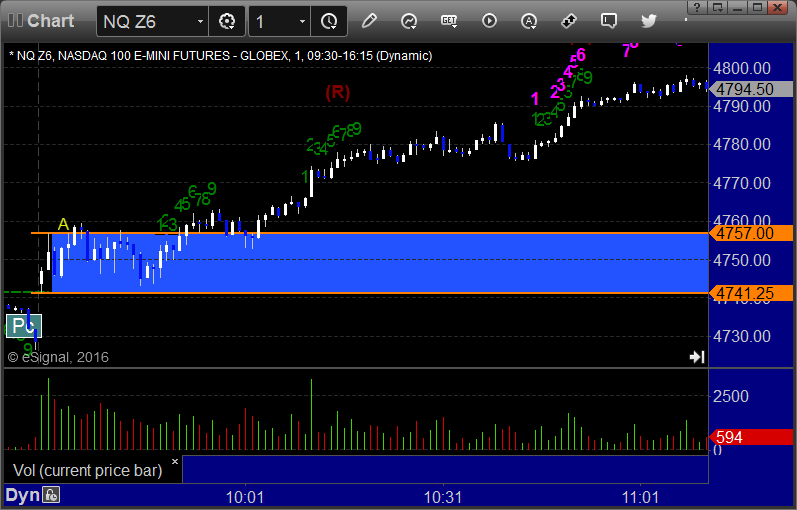Click the window link/pop-out icon
This screenshot has height=510, width=797.
(x=718, y=8)
